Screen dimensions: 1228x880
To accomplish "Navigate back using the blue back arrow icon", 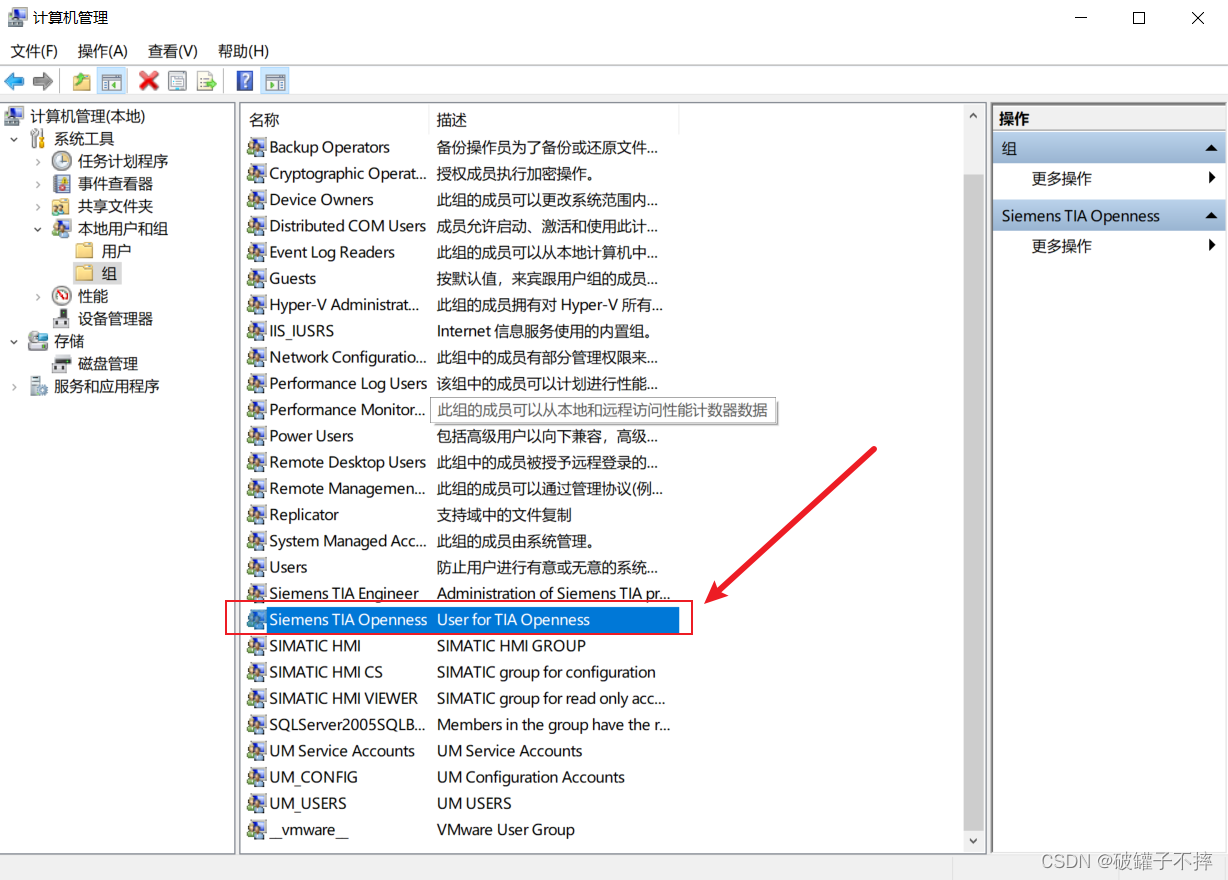I will click(14, 81).
